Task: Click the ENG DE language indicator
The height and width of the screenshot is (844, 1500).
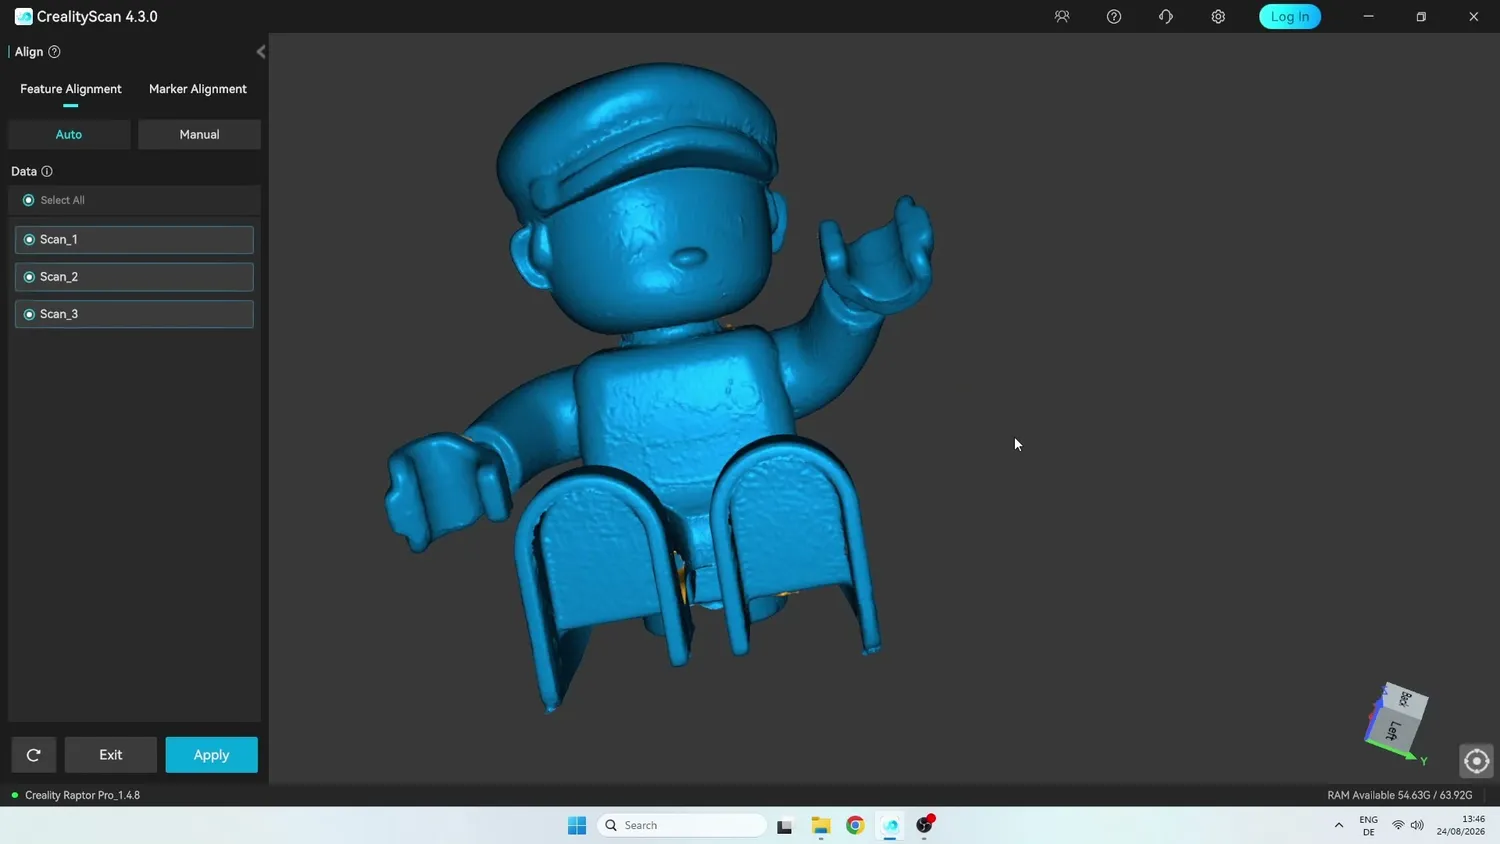Action: 1369,825
